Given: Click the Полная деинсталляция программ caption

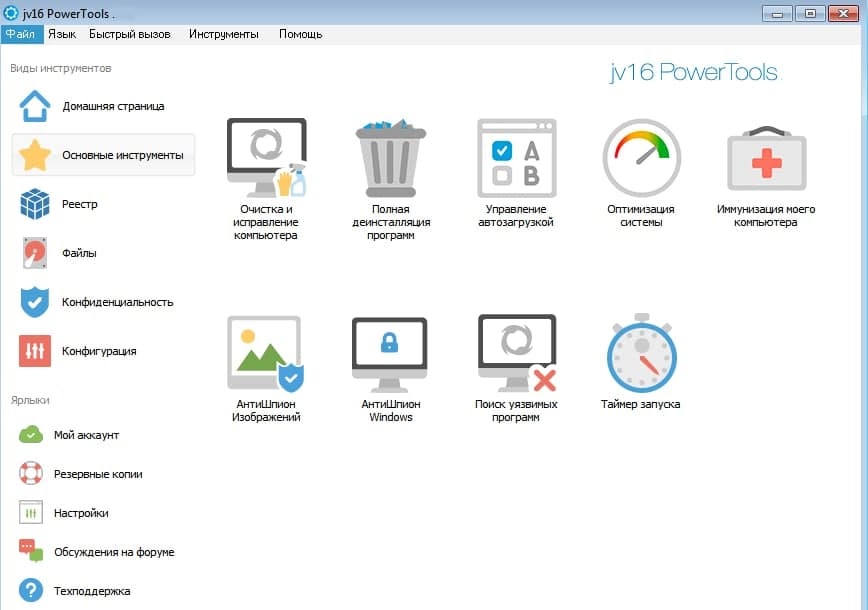Looking at the screenshot, I should point(391,222).
